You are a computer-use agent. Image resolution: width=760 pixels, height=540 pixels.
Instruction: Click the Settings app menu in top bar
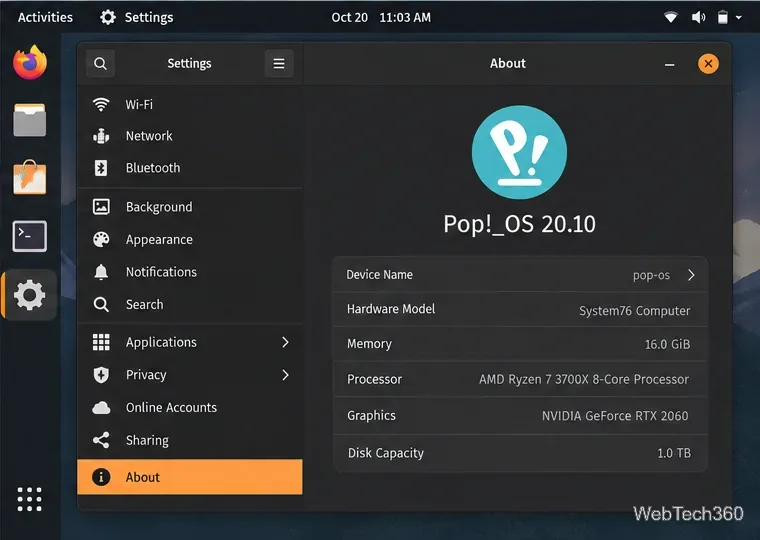tap(136, 17)
